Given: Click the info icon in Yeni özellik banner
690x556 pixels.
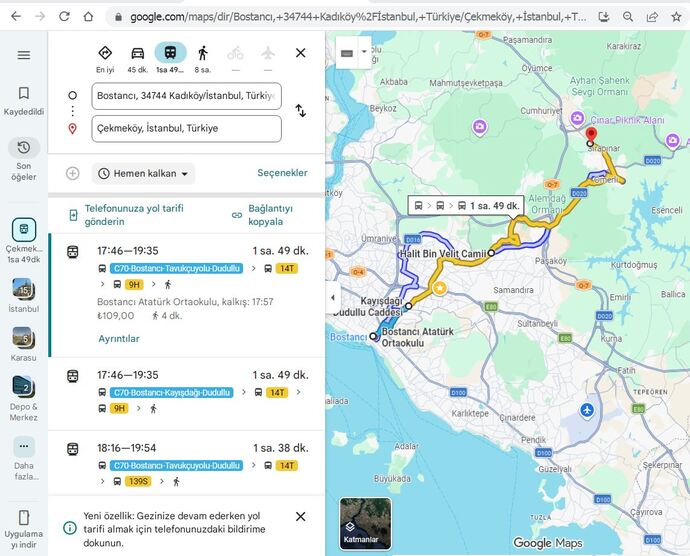Looking at the screenshot, I should (x=70, y=528).
